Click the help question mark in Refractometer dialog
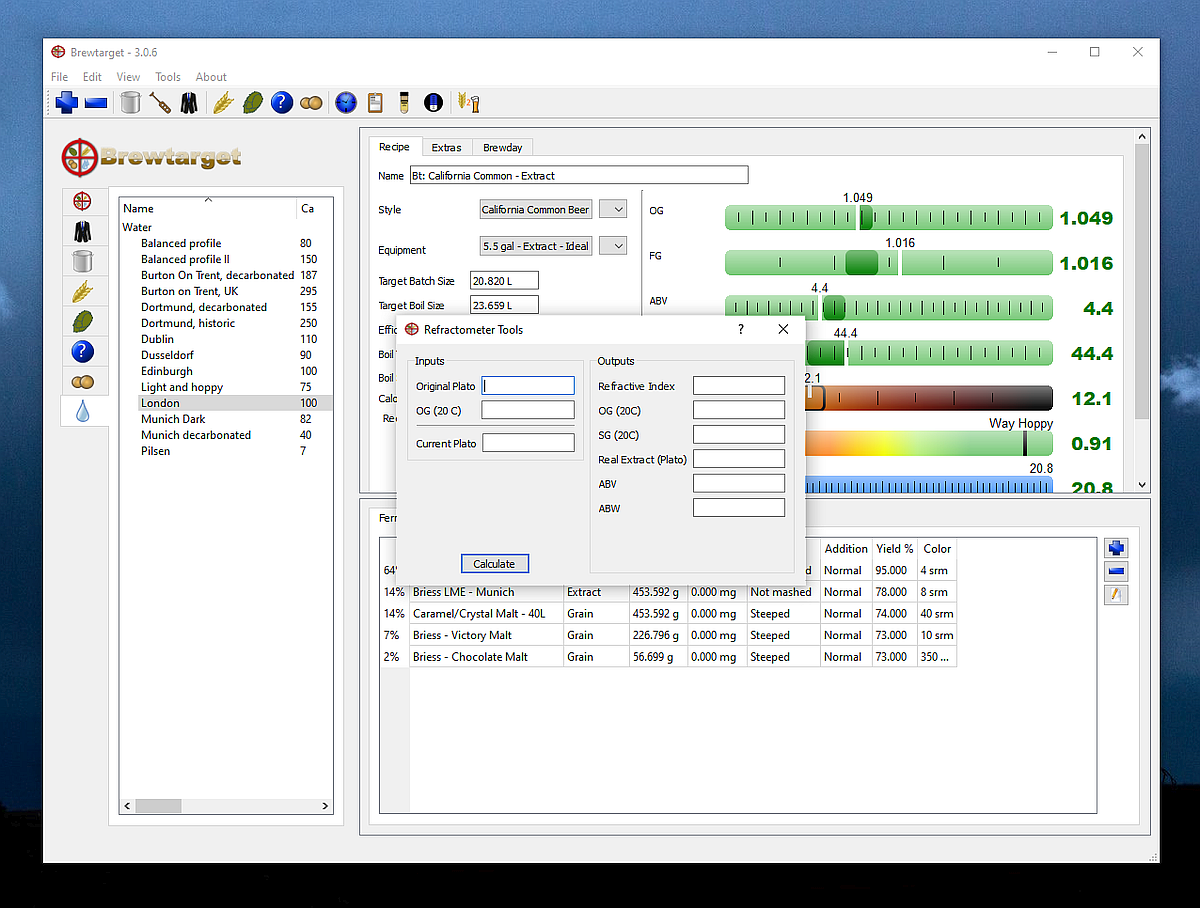This screenshot has height=908, width=1200. tap(741, 329)
